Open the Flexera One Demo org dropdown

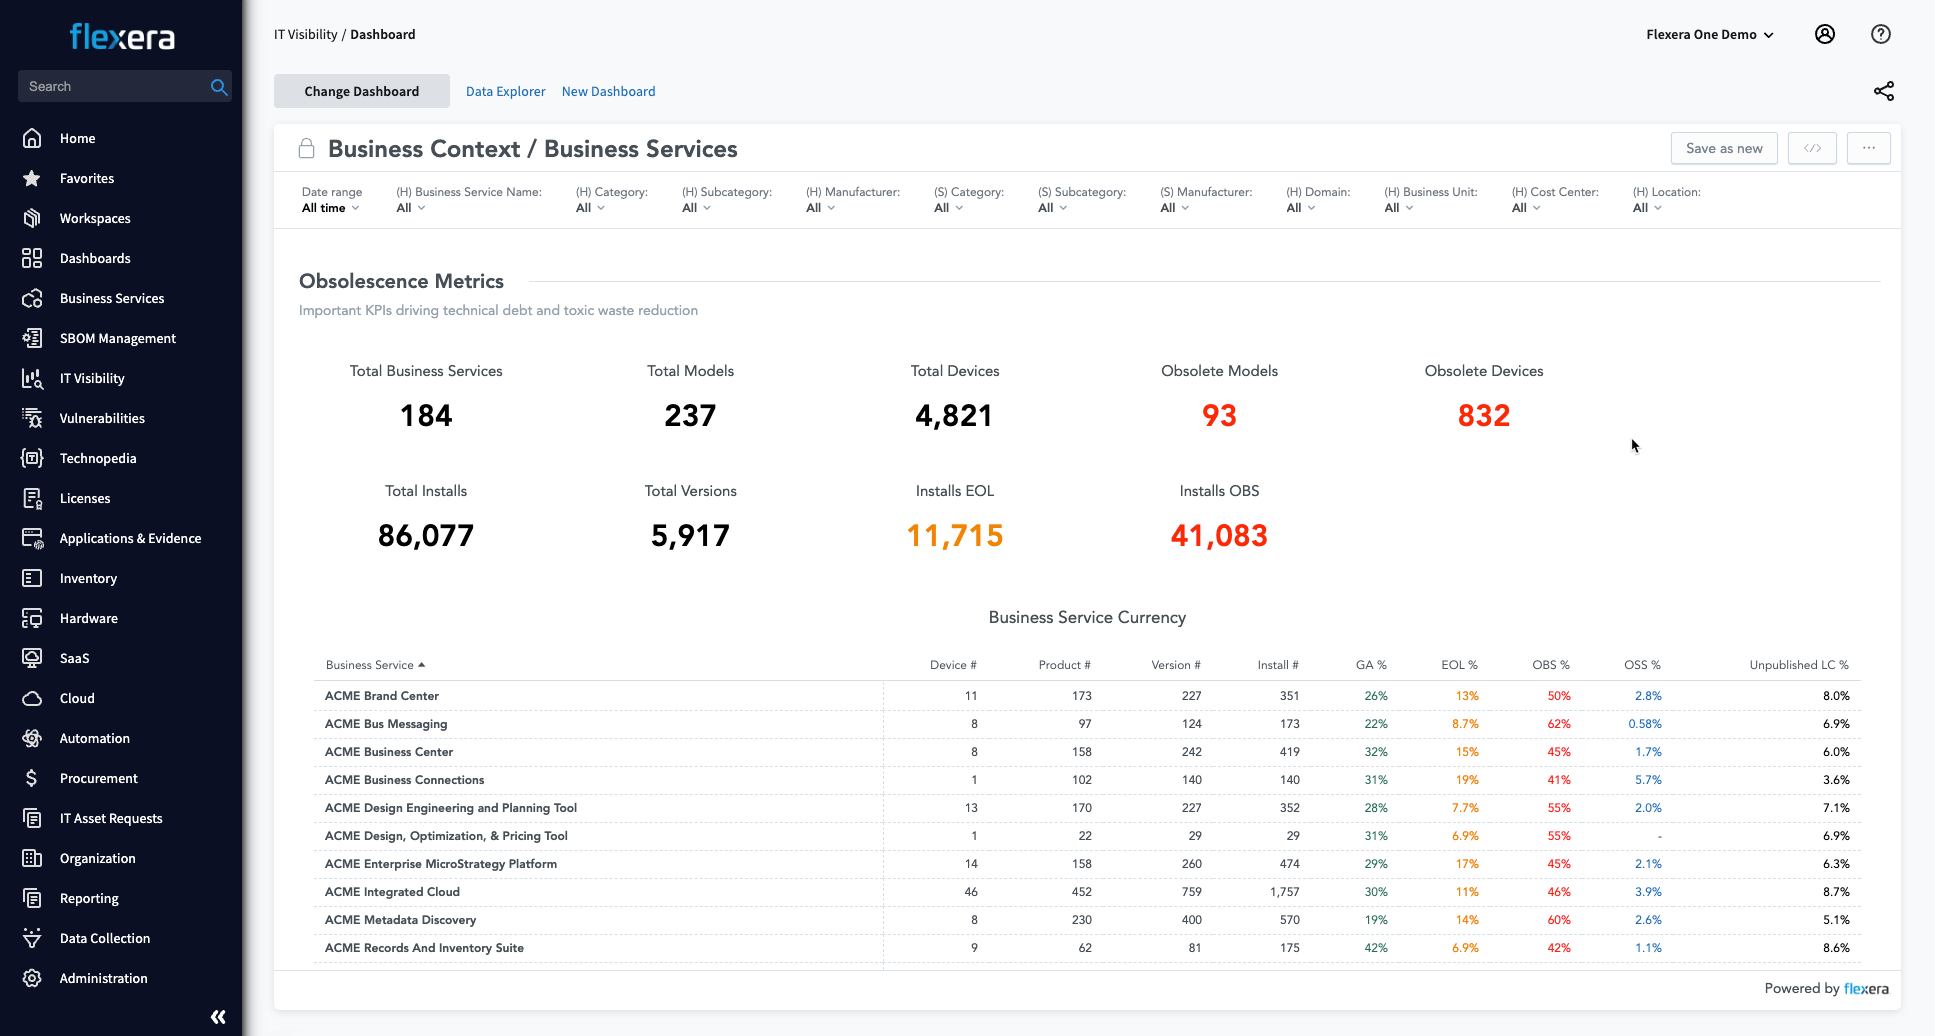(1709, 34)
